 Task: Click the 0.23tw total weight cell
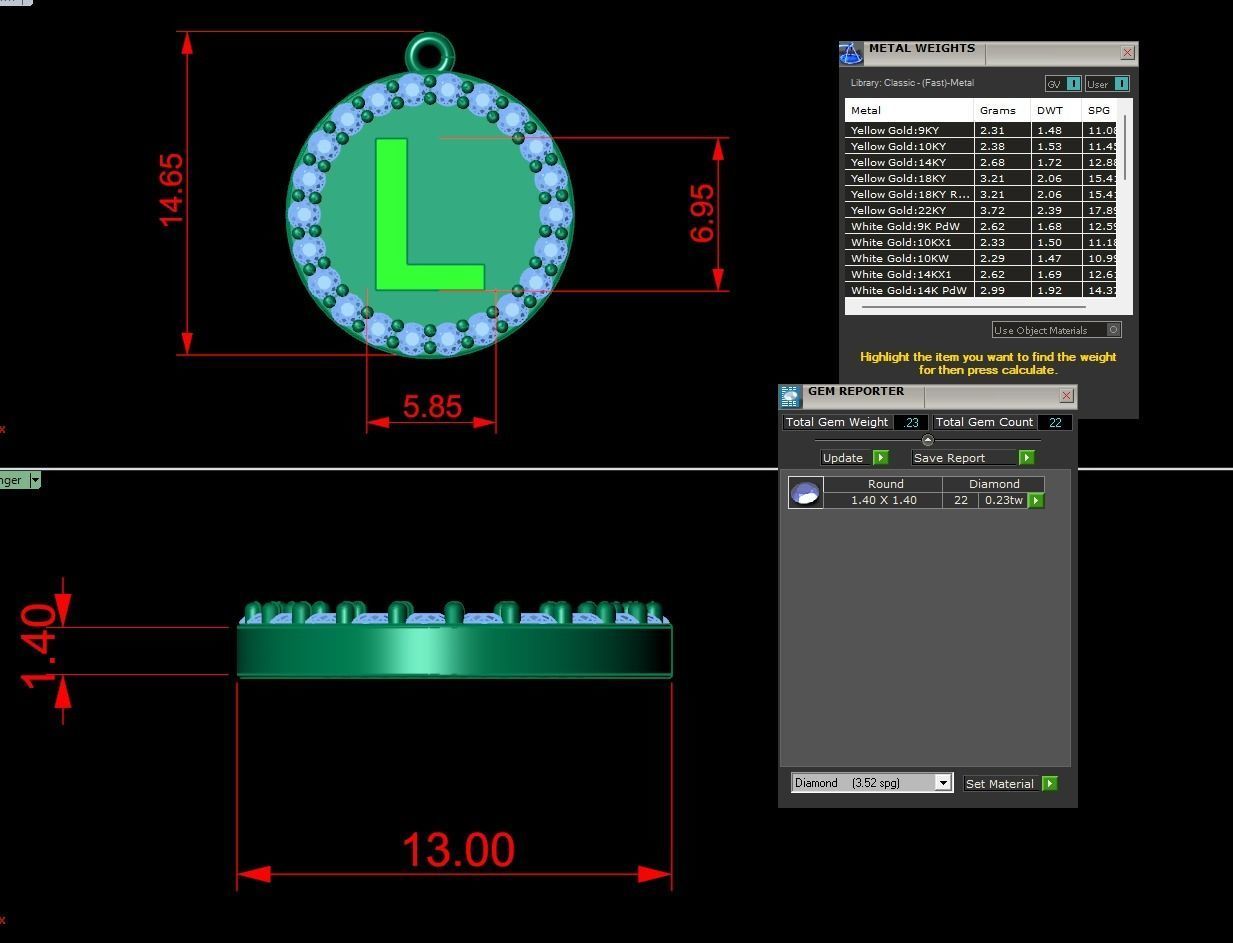(x=1003, y=500)
